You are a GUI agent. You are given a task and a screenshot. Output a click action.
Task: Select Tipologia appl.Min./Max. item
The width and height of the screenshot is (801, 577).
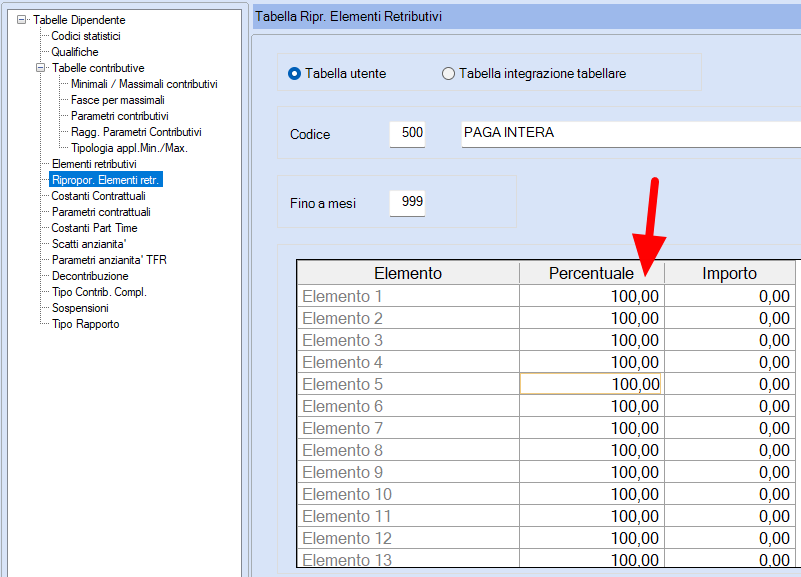129,148
